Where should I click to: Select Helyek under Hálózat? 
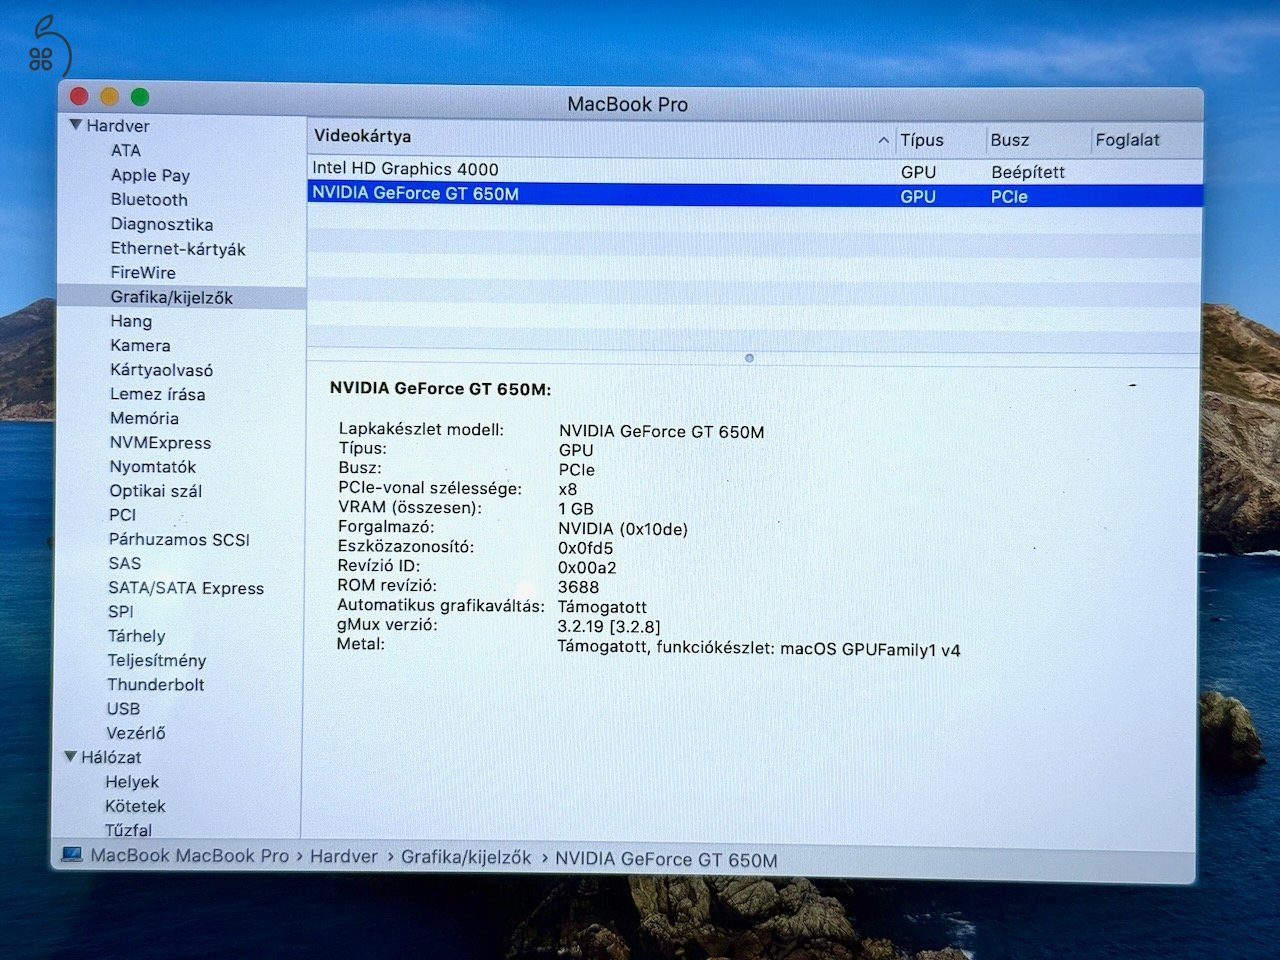coord(132,782)
